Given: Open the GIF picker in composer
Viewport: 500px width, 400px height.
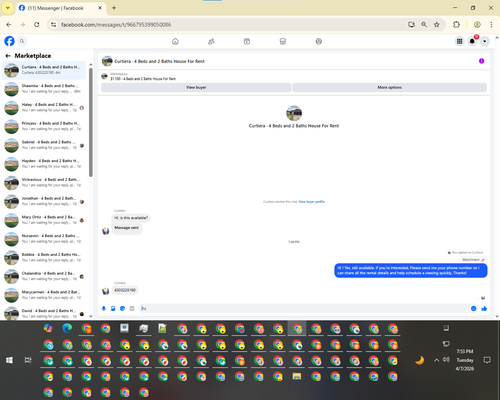Looking at the screenshot, I should (132, 309).
